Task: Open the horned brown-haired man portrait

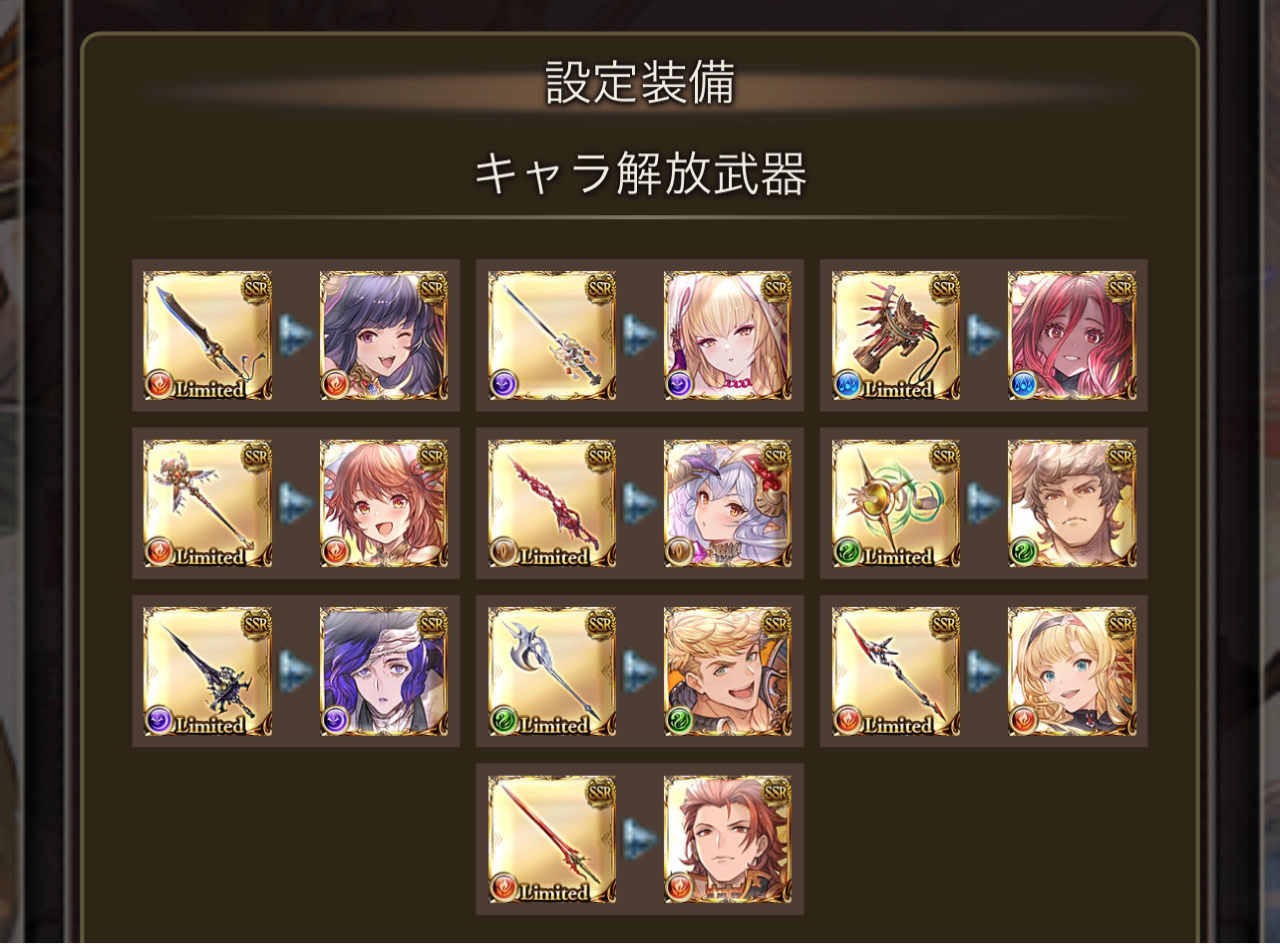Action: click(x=1072, y=504)
